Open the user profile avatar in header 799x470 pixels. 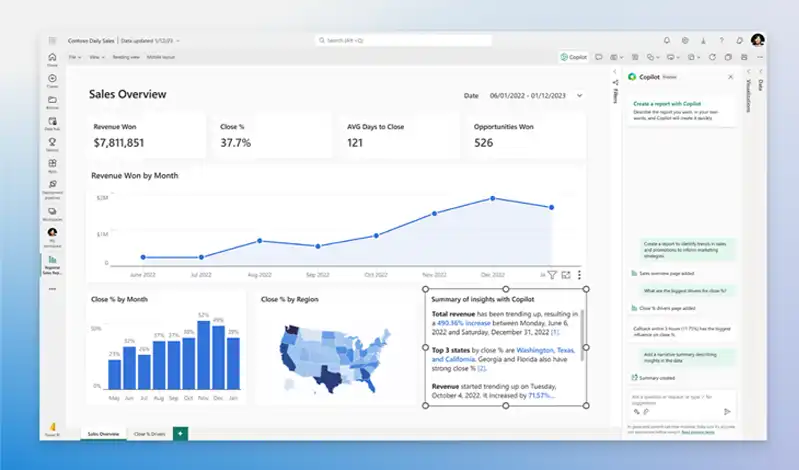pos(758,40)
